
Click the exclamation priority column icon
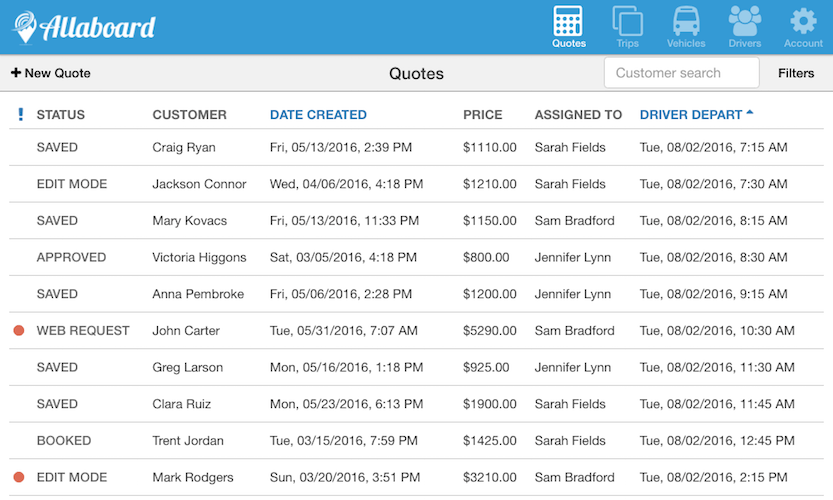(21, 115)
